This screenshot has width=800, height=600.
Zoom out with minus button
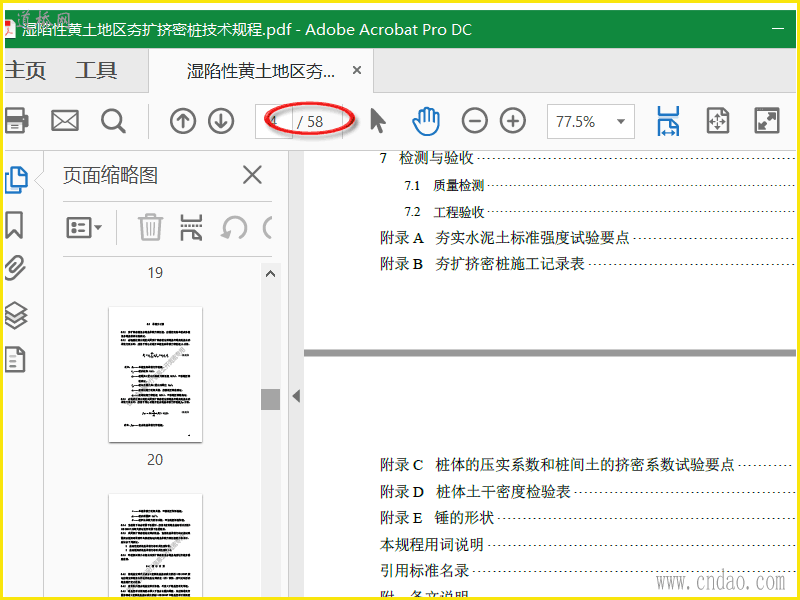pos(474,121)
